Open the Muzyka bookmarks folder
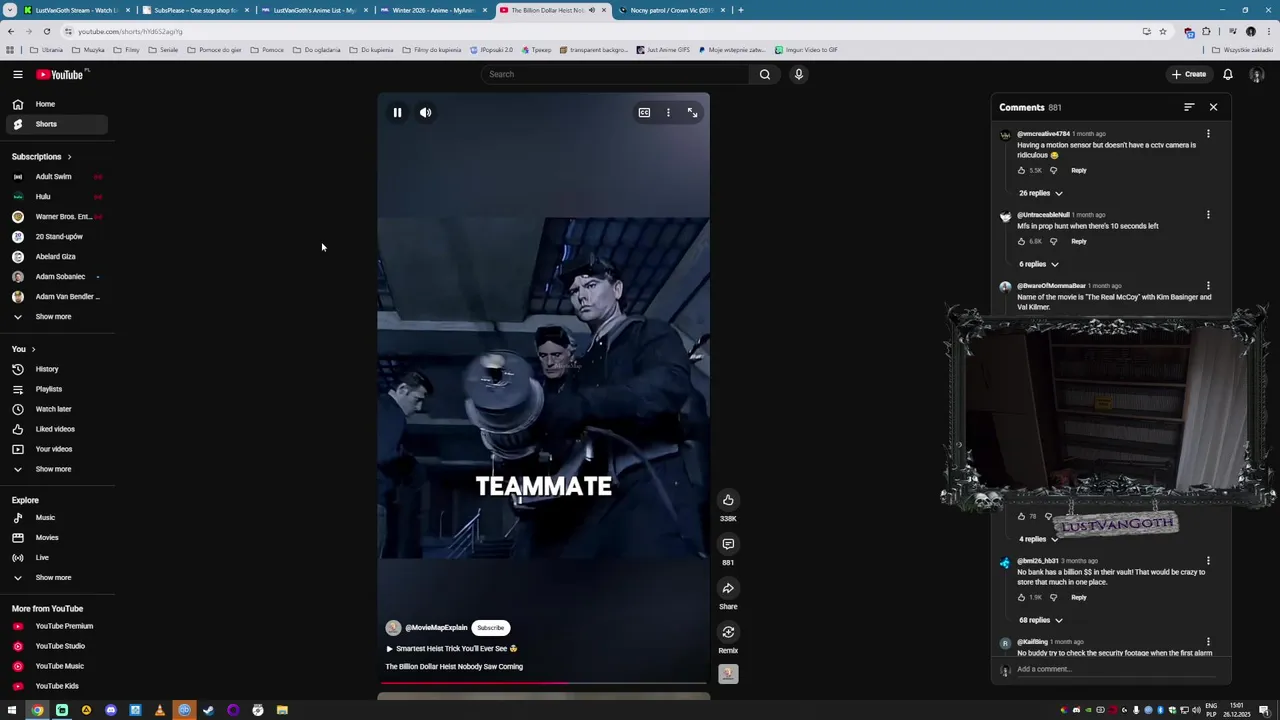Image resolution: width=1280 pixels, height=720 pixels. (x=89, y=50)
